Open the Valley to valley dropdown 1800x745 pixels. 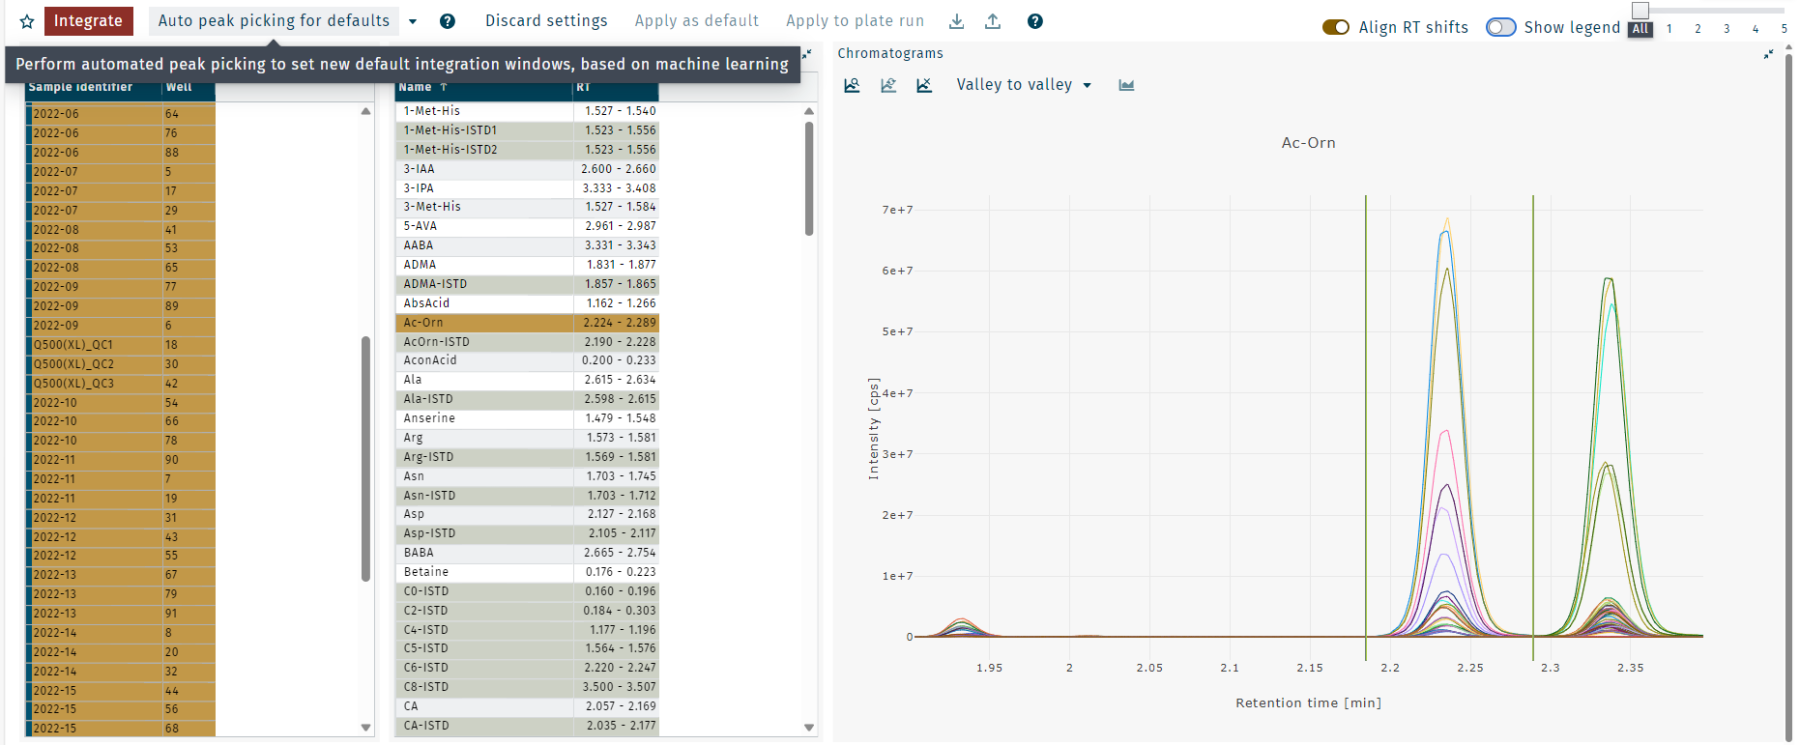(x=1023, y=85)
